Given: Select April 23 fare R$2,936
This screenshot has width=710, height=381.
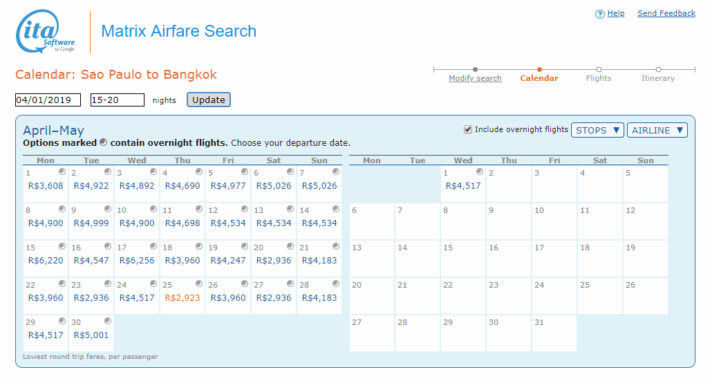Looking at the screenshot, I should coord(91,298).
